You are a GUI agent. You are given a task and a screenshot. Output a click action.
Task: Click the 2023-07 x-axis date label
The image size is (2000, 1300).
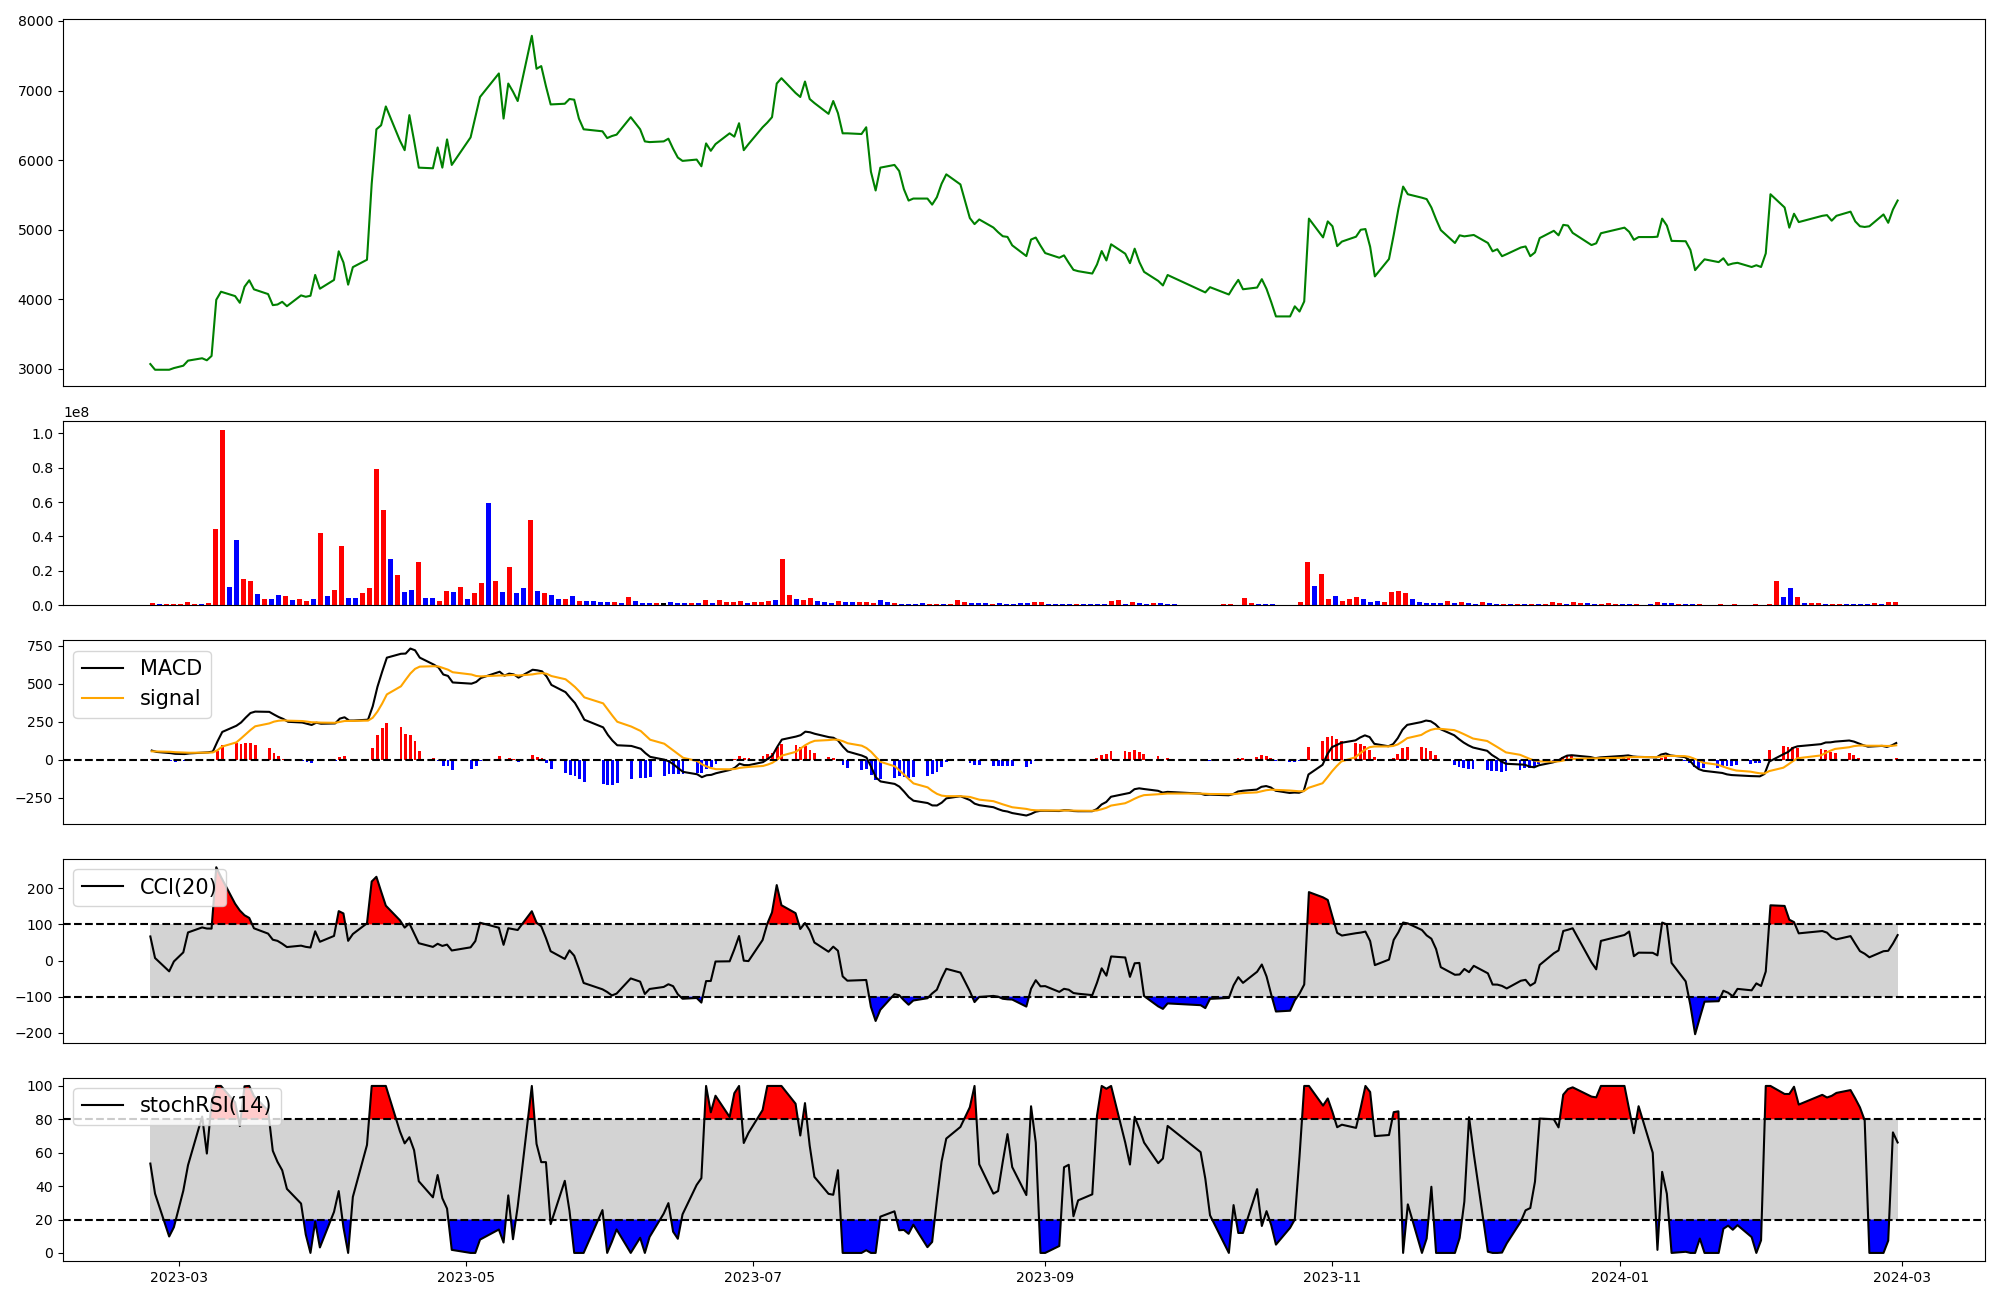click(x=752, y=1277)
